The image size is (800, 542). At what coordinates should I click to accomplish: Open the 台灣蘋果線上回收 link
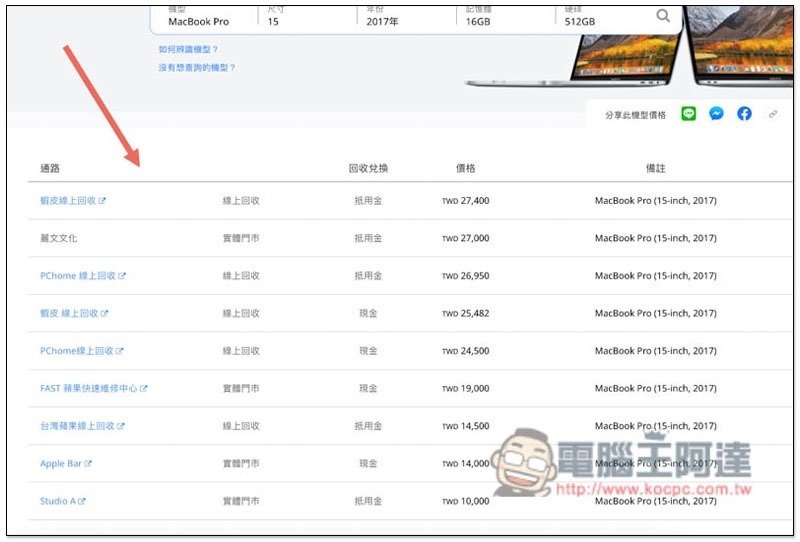click(x=77, y=426)
